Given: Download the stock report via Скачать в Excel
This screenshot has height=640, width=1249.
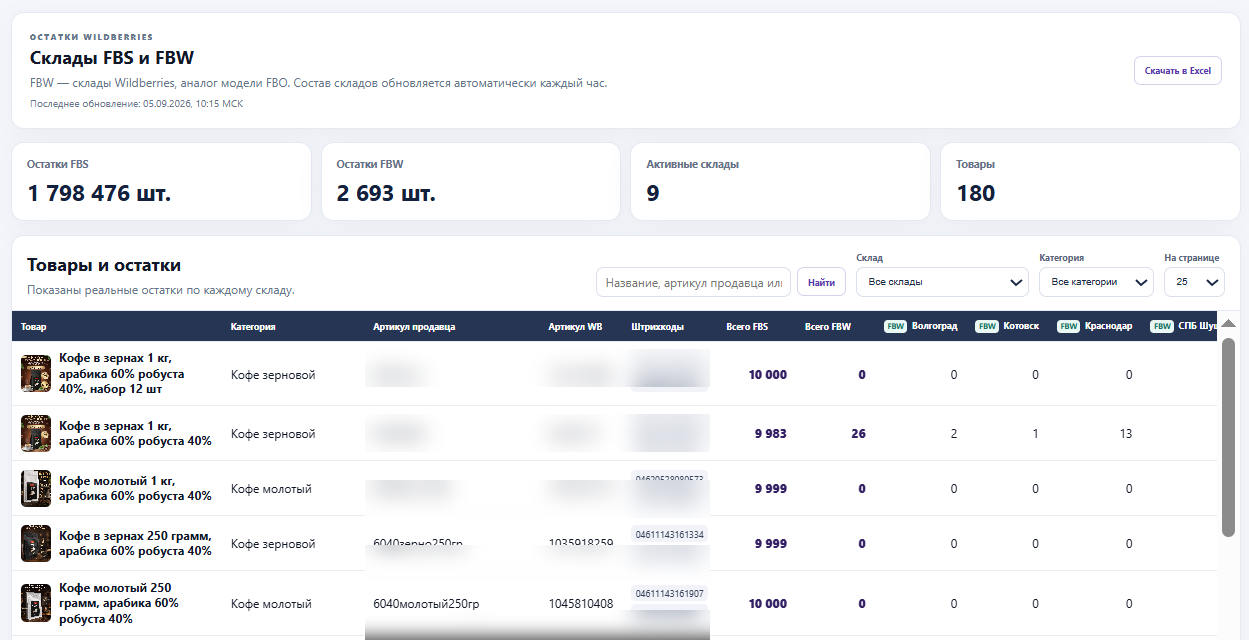Looking at the screenshot, I should click(x=1177, y=71).
